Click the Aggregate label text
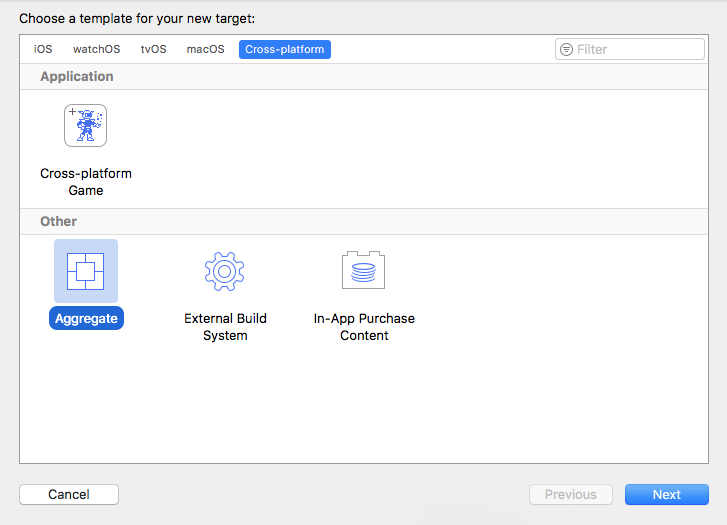The height and width of the screenshot is (525, 727). (86, 319)
